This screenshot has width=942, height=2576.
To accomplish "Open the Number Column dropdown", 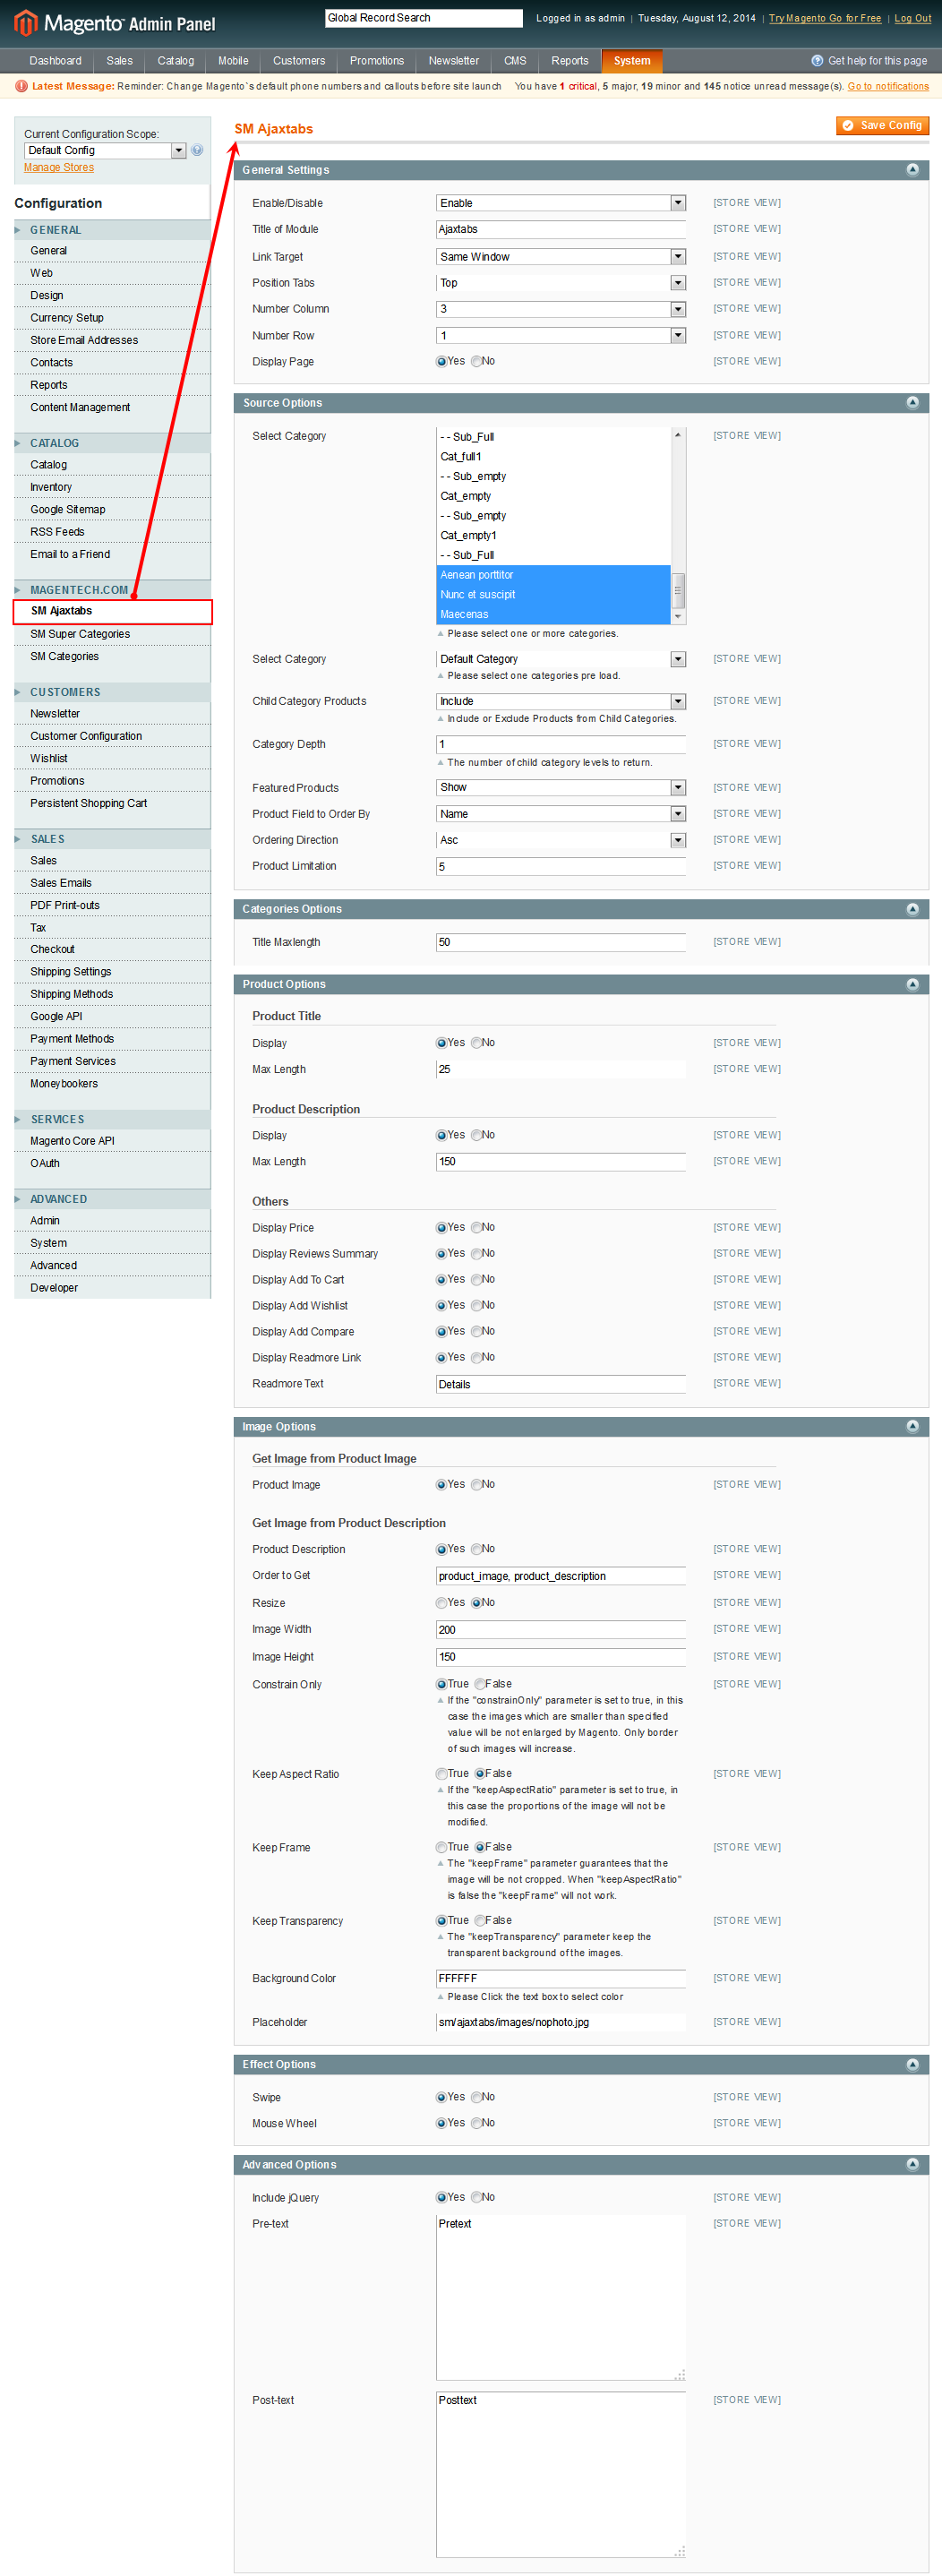I will [561, 309].
